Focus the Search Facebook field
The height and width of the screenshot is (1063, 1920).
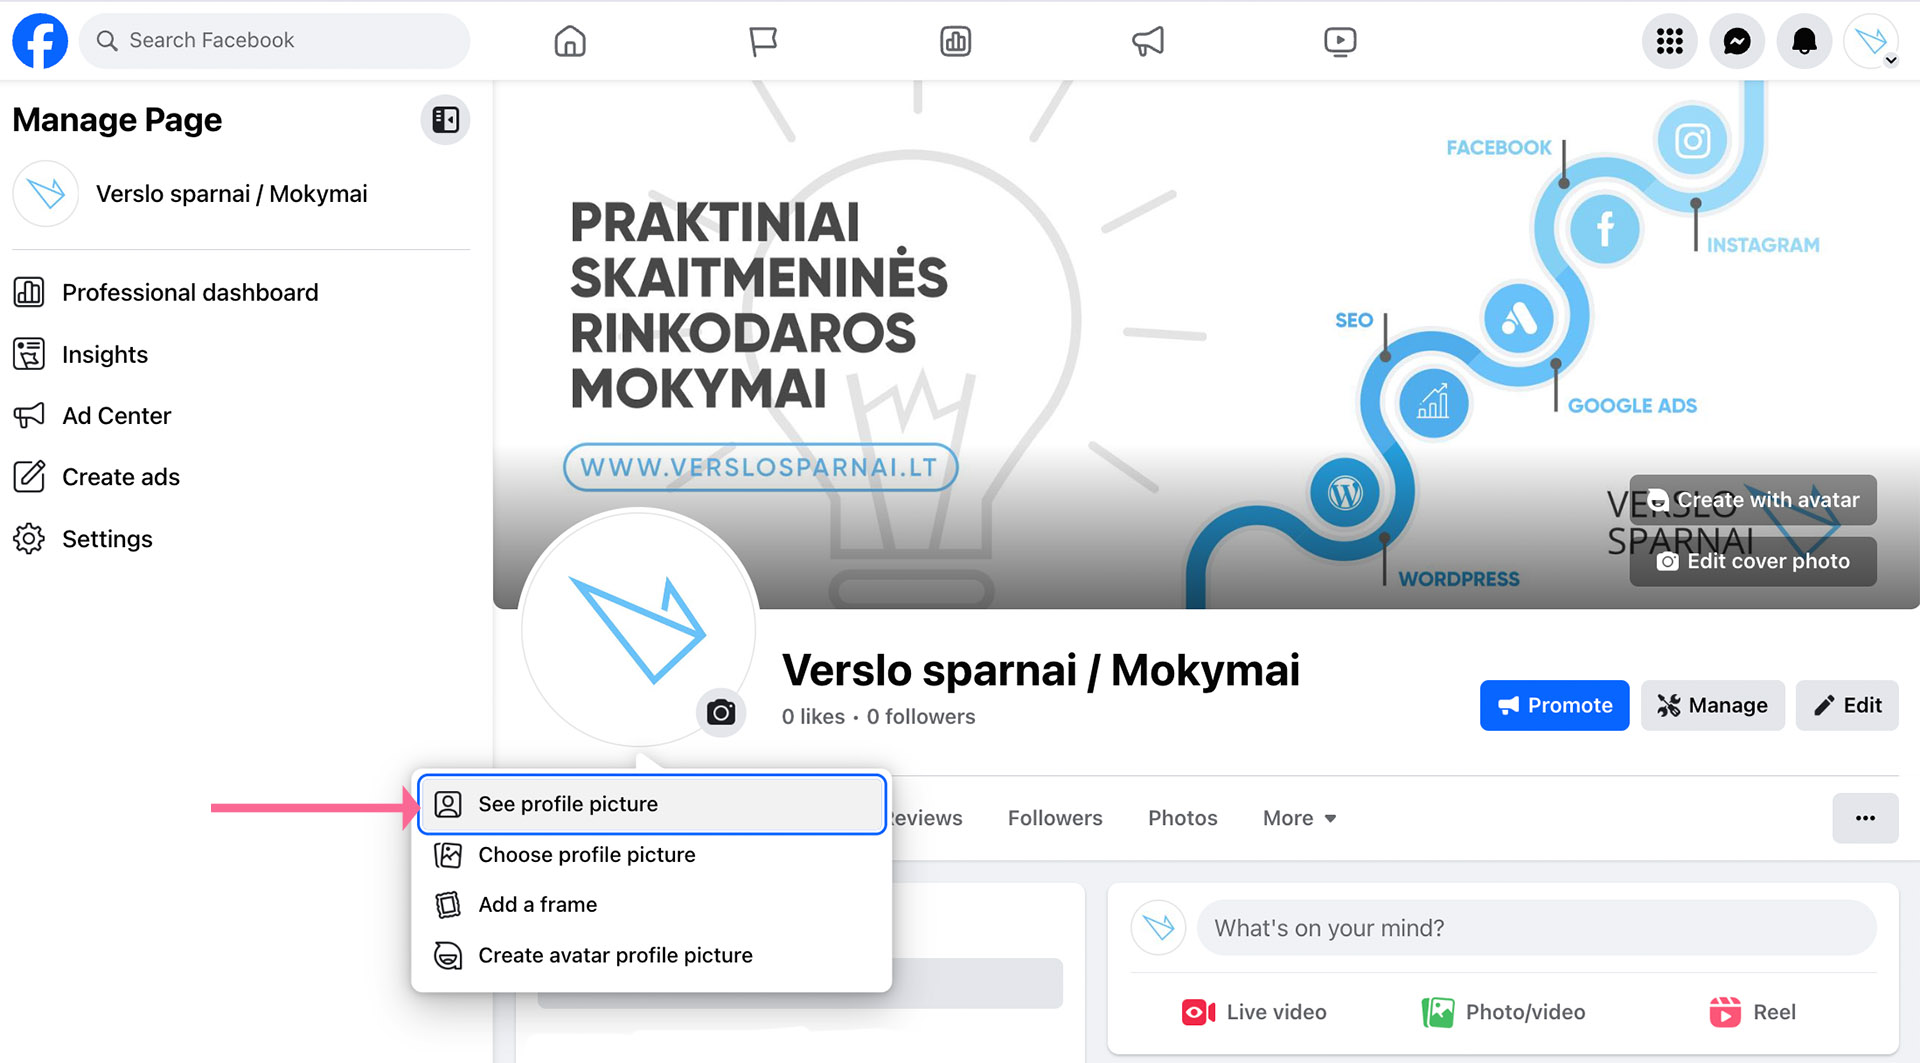pyautogui.click(x=275, y=41)
